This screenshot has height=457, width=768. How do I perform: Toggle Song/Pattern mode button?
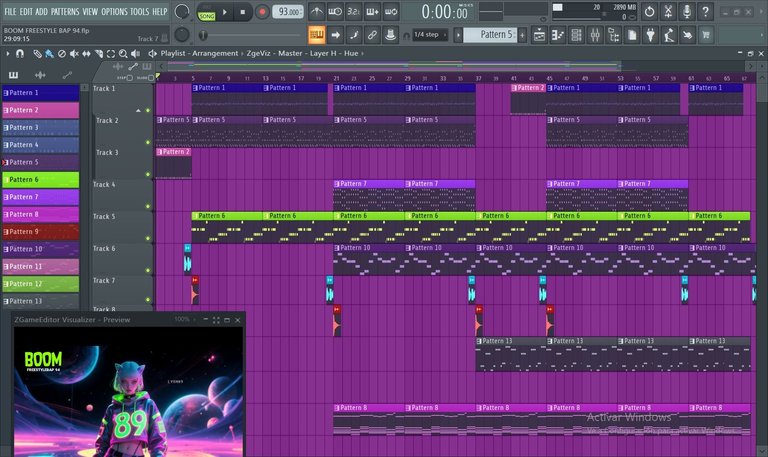[x=207, y=12]
